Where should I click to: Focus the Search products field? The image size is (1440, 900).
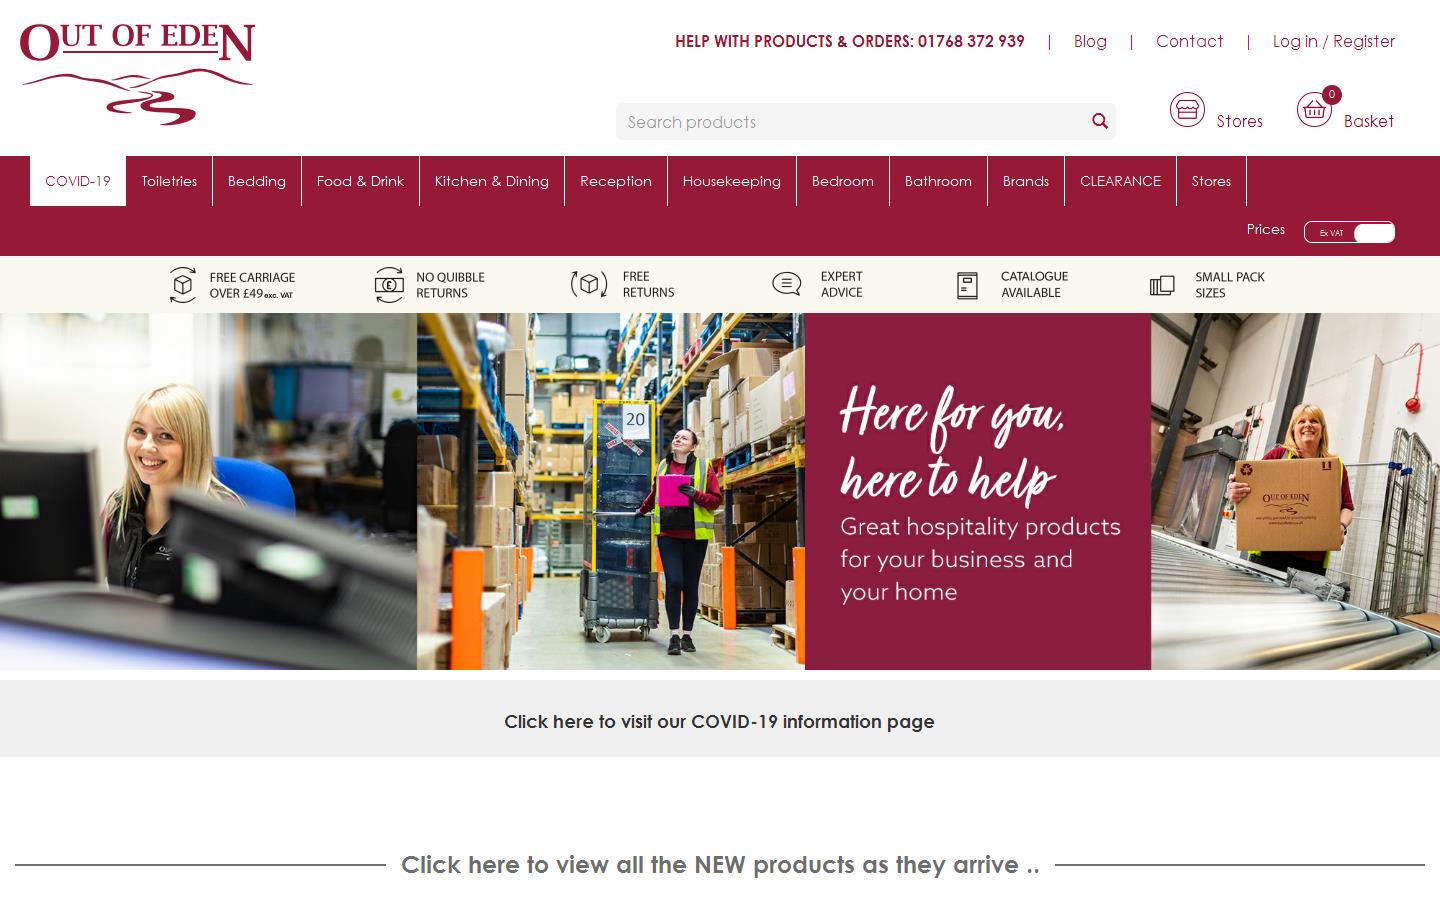point(853,121)
